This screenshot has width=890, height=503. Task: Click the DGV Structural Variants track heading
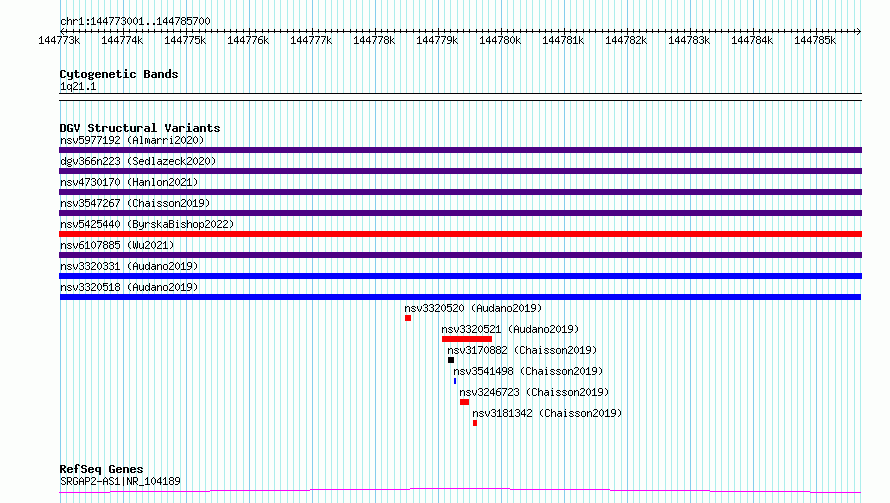coord(140,128)
